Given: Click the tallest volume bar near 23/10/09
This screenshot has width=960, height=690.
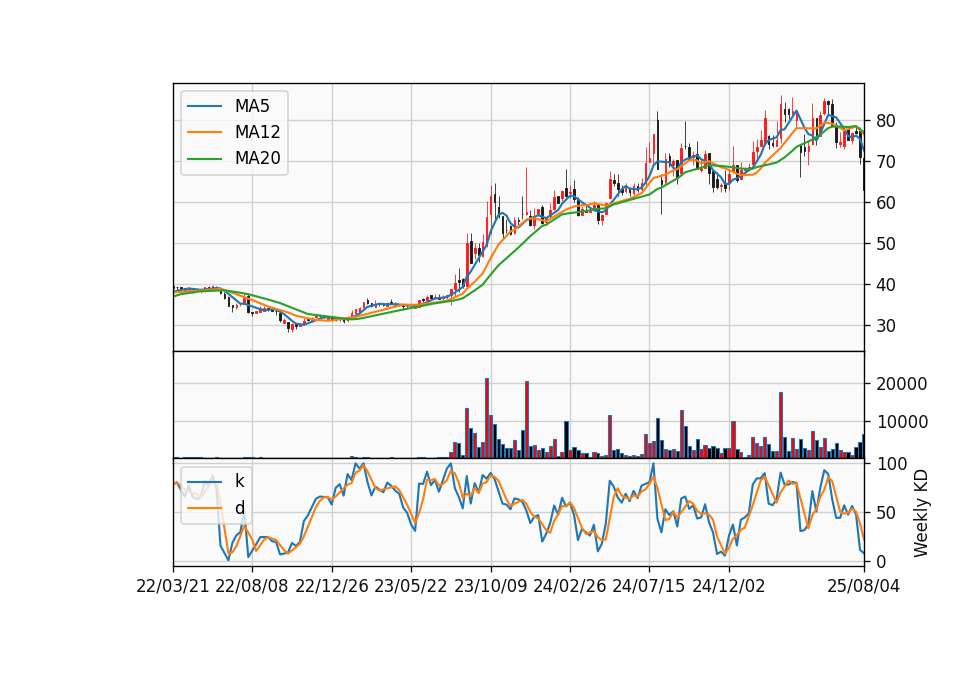Looking at the screenshot, I should pyautogui.click(x=487, y=418).
